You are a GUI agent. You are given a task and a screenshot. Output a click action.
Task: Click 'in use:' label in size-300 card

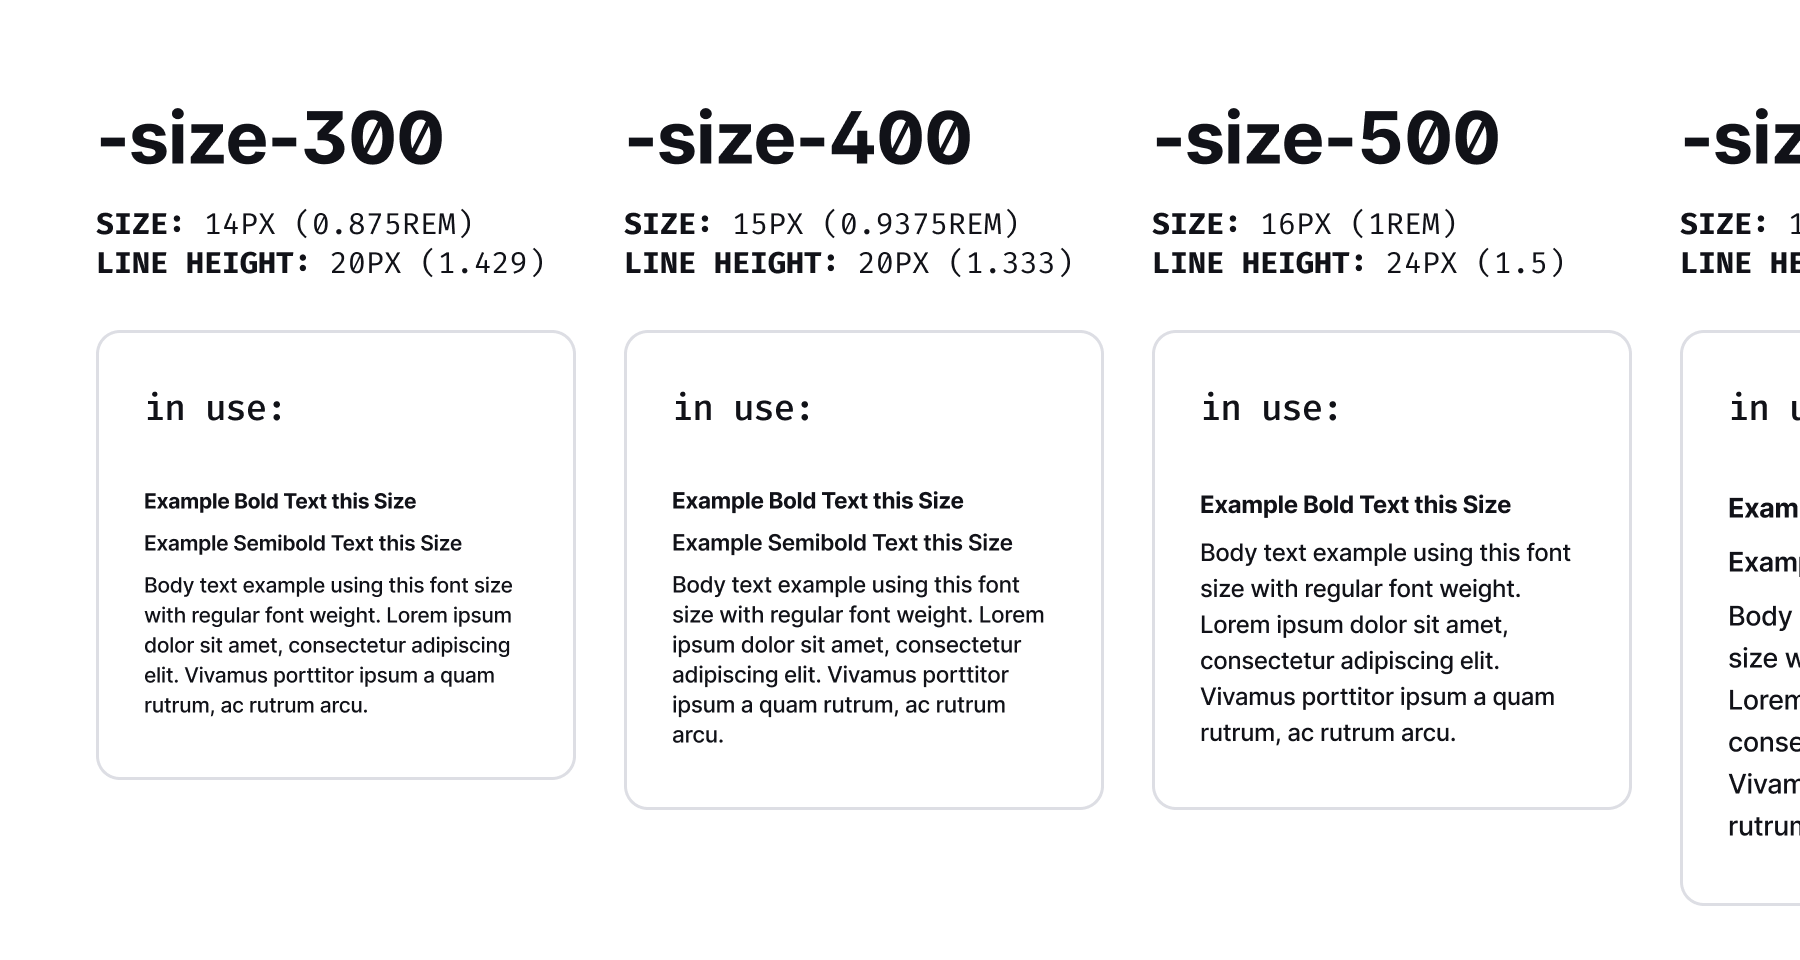point(215,408)
